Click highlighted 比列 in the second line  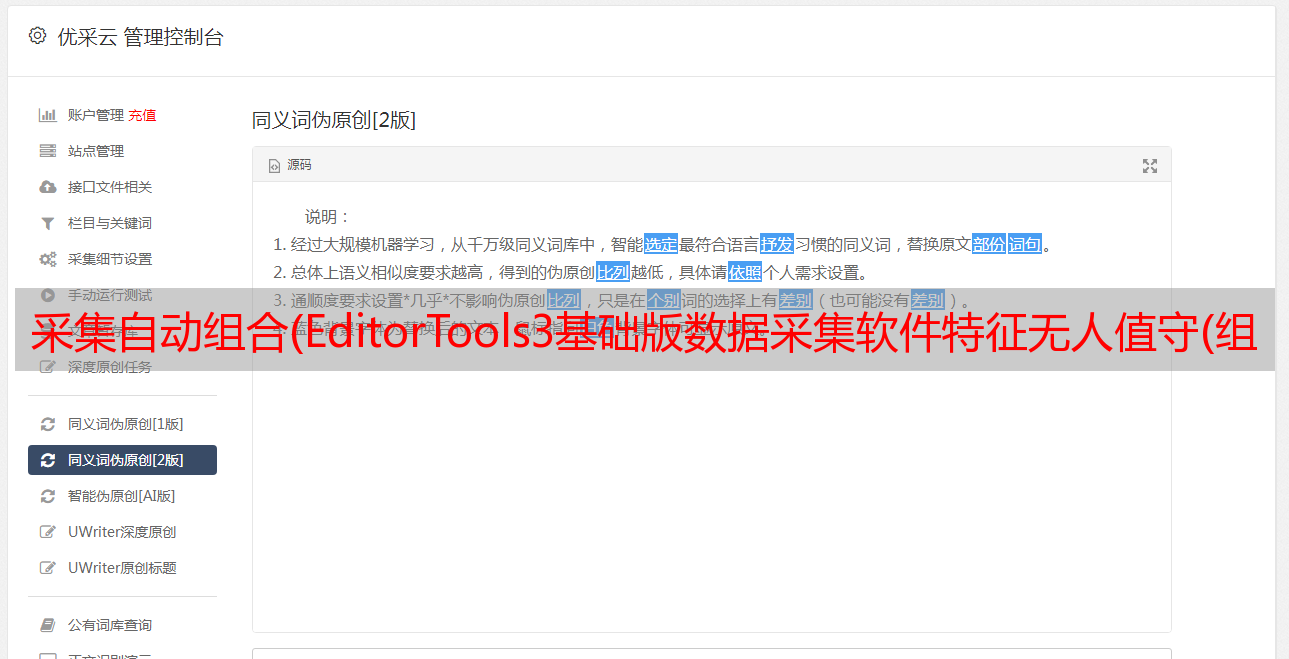(x=613, y=272)
